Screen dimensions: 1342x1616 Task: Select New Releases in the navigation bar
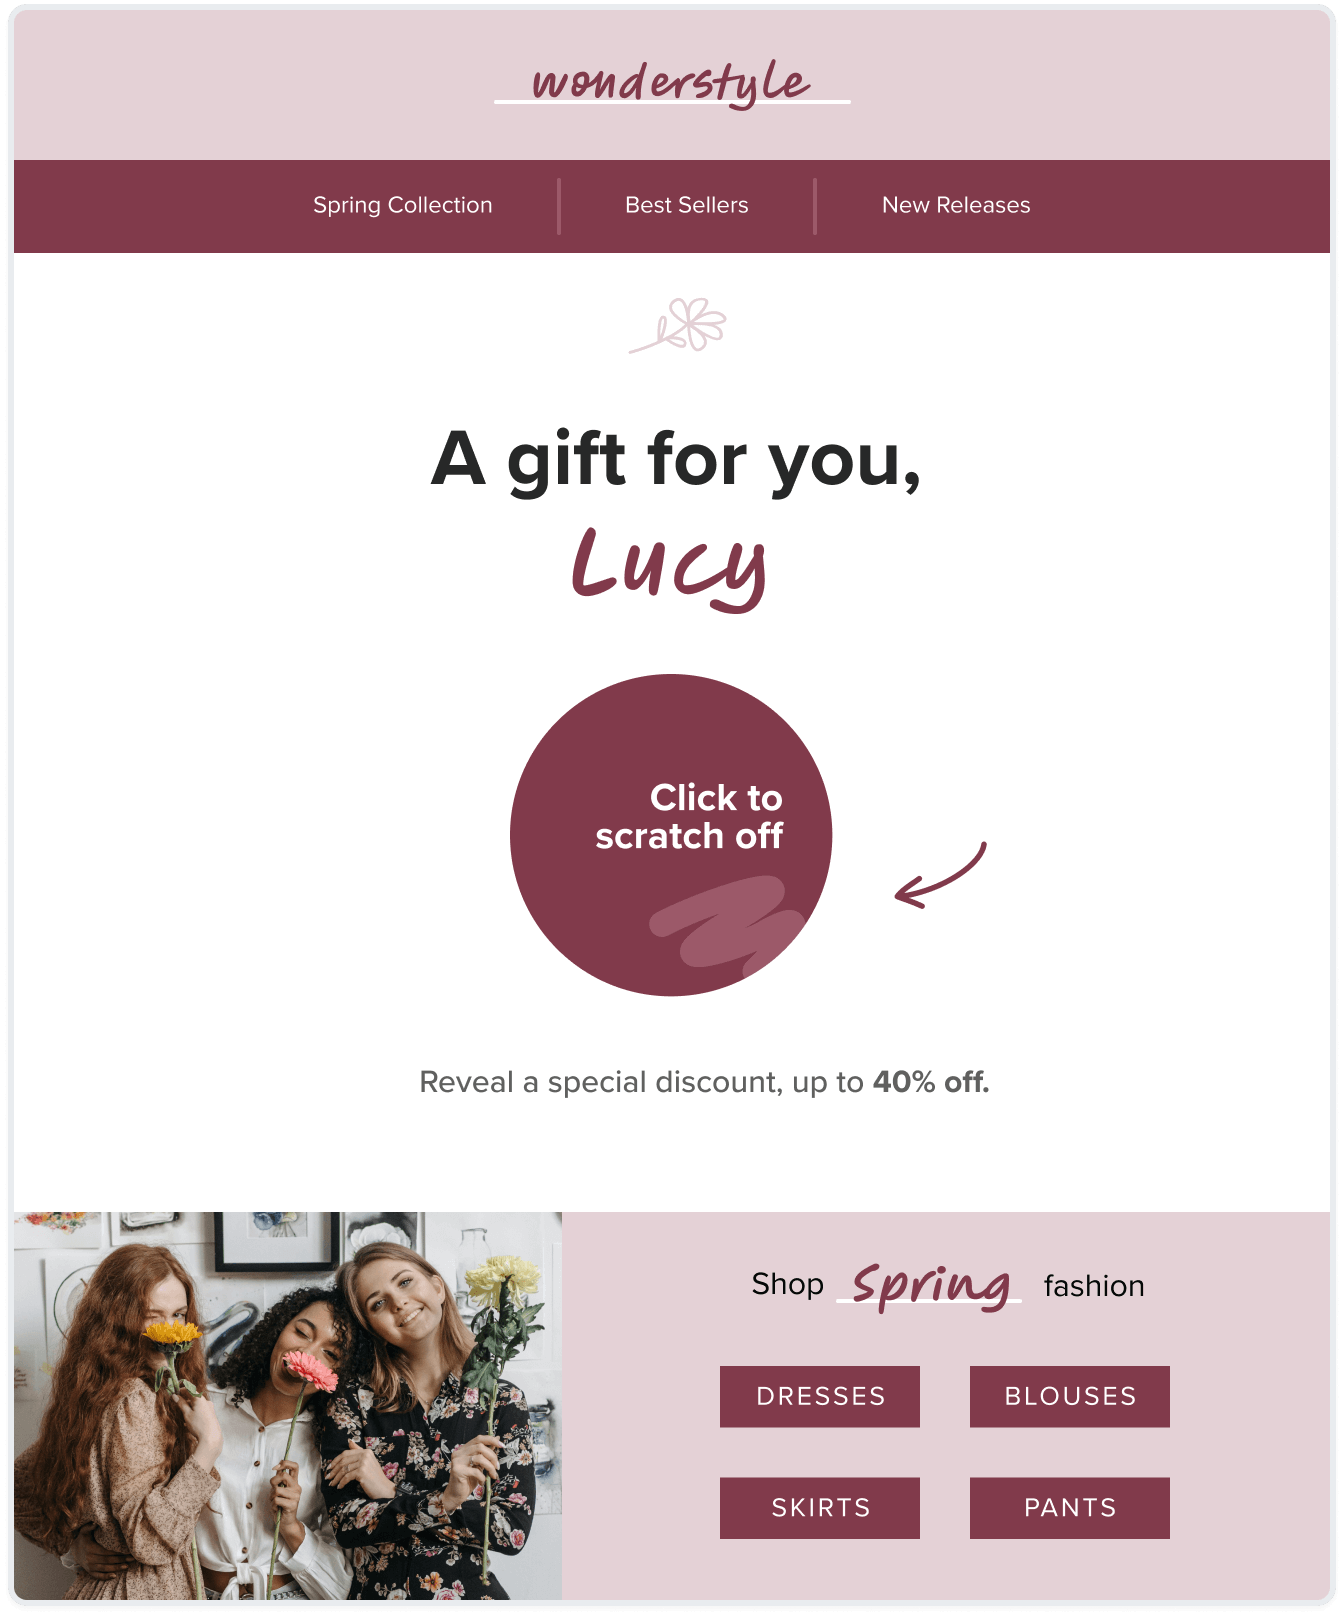pos(956,205)
